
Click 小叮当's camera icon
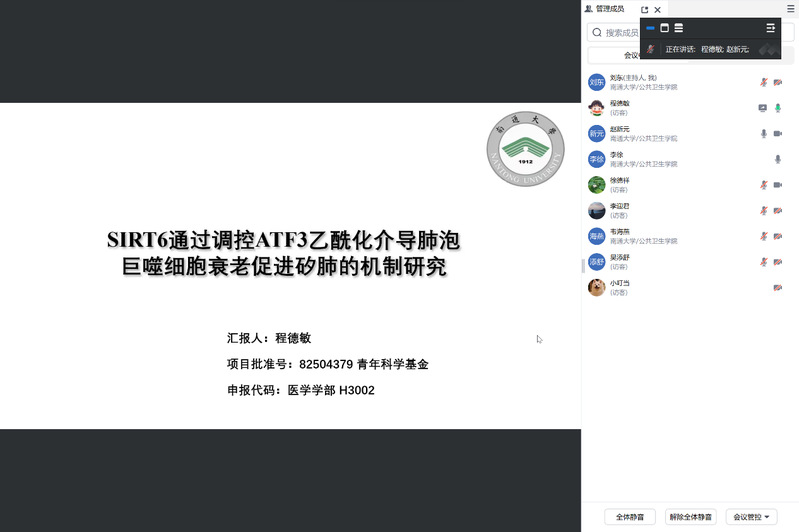pos(778,288)
